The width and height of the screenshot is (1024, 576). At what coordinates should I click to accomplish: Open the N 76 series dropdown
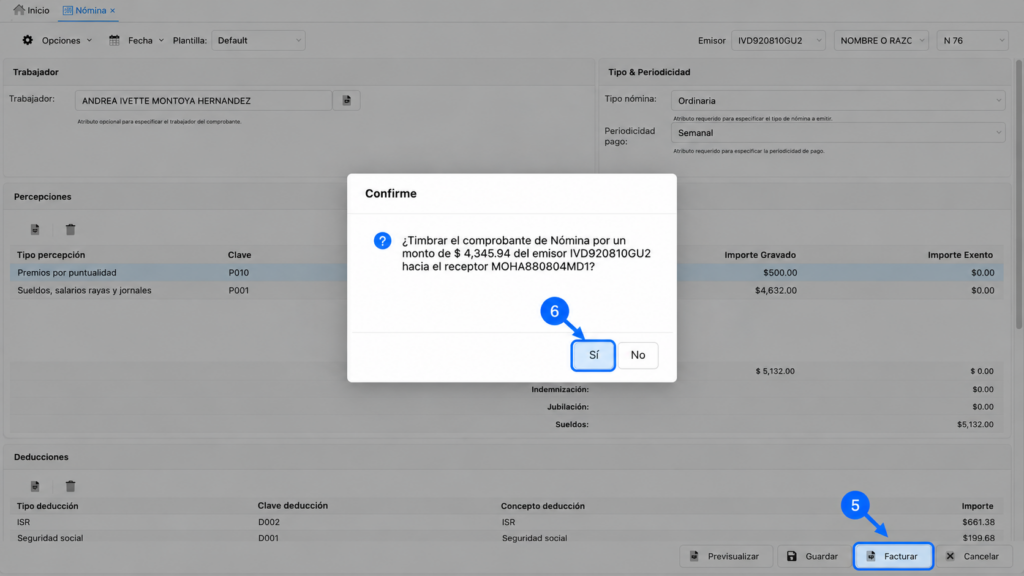(972, 40)
